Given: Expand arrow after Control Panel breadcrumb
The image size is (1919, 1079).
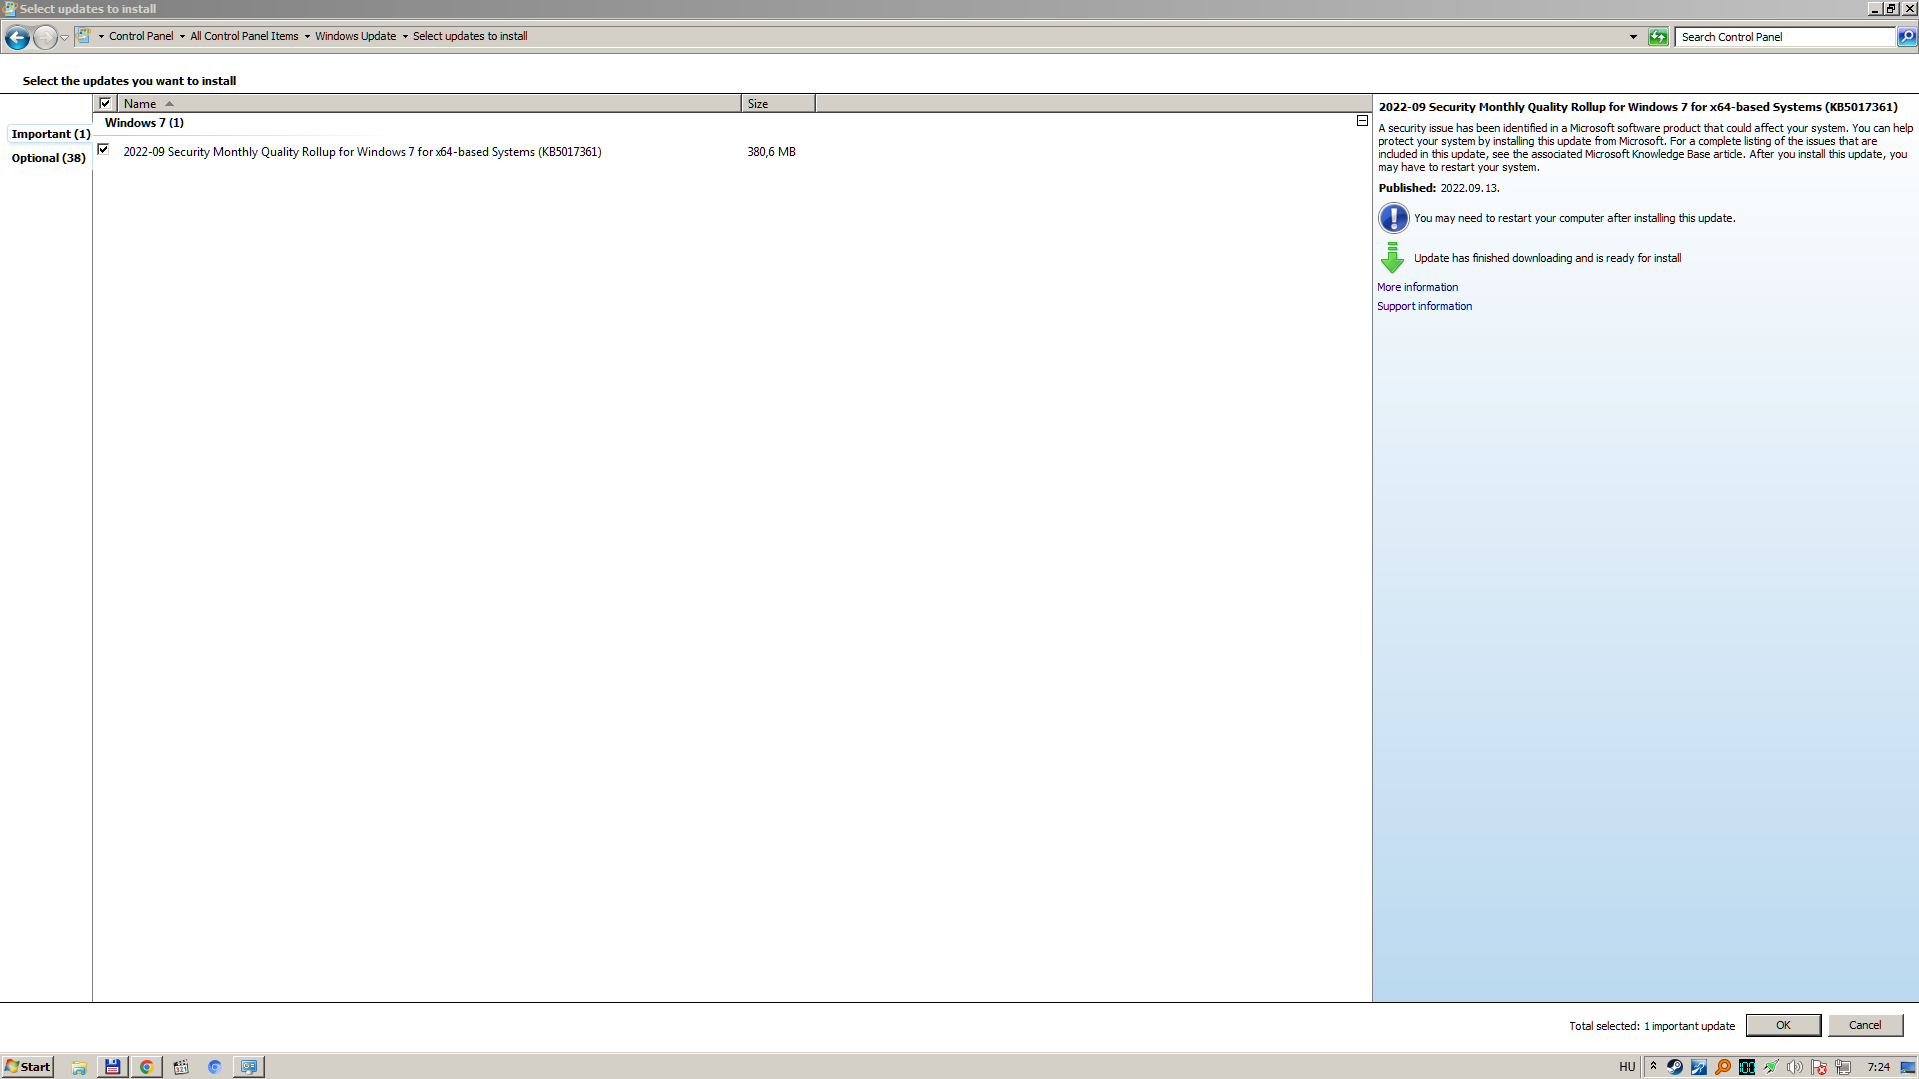Looking at the screenshot, I should click(182, 36).
